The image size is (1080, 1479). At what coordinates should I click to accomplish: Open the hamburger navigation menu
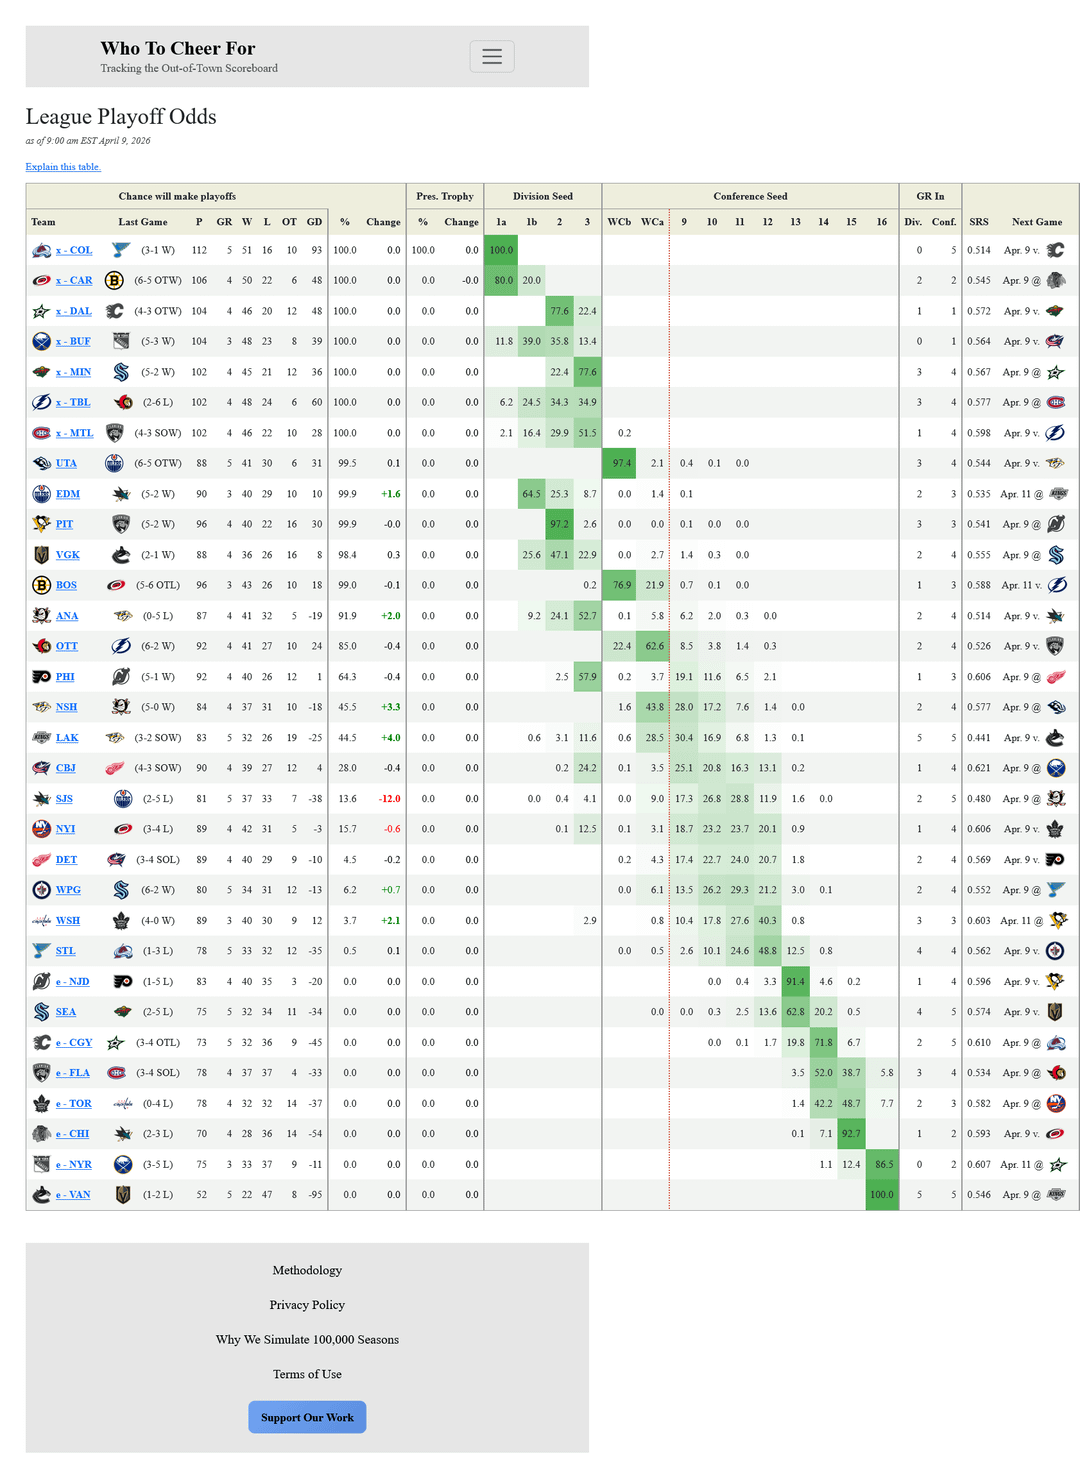[492, 57]
